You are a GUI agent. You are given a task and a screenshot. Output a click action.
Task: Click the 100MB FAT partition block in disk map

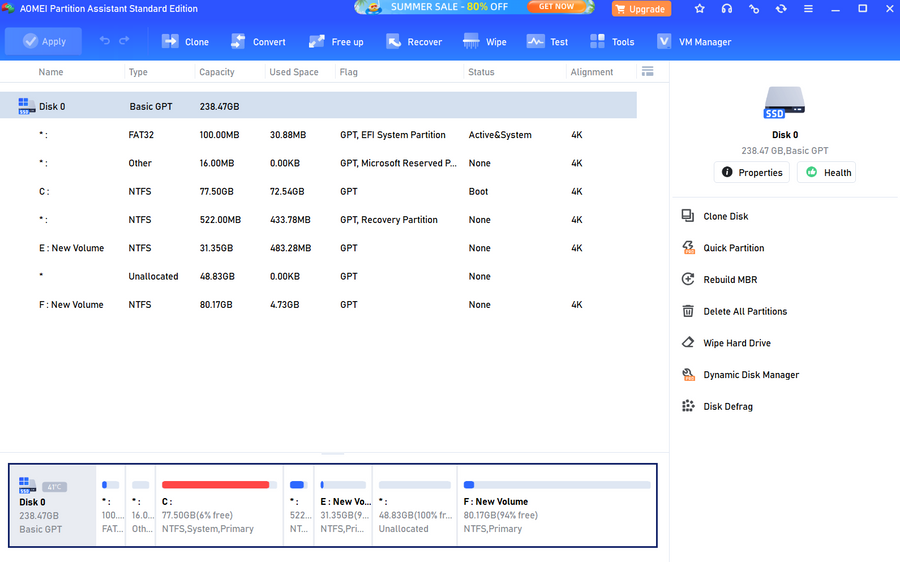(x=111, y=505)
